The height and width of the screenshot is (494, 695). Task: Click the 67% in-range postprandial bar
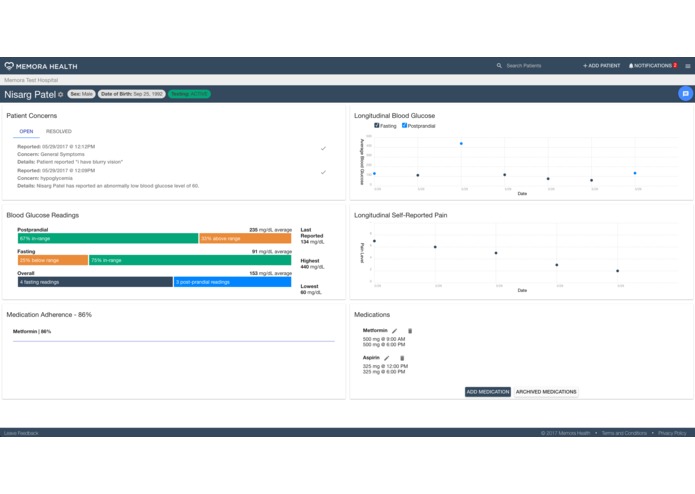coord(108,238)
